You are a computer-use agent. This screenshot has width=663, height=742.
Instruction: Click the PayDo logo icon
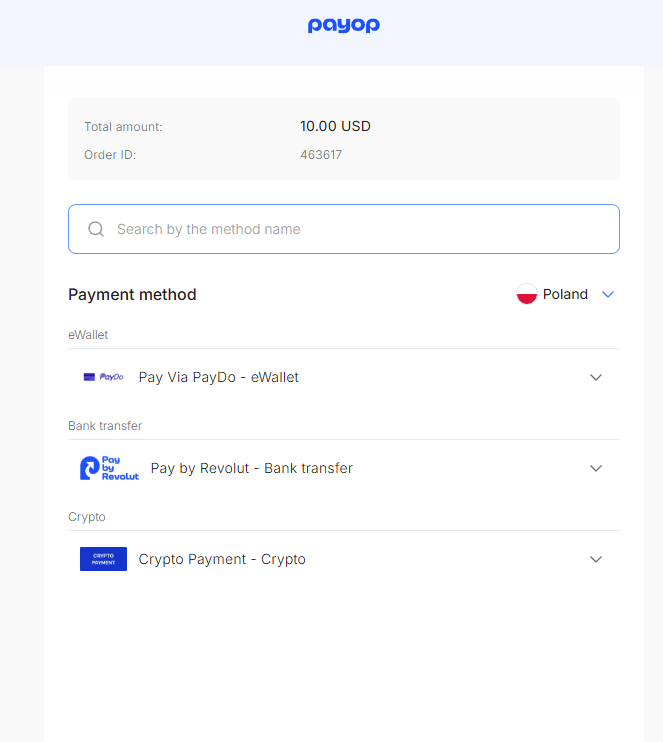pos(103,377)
